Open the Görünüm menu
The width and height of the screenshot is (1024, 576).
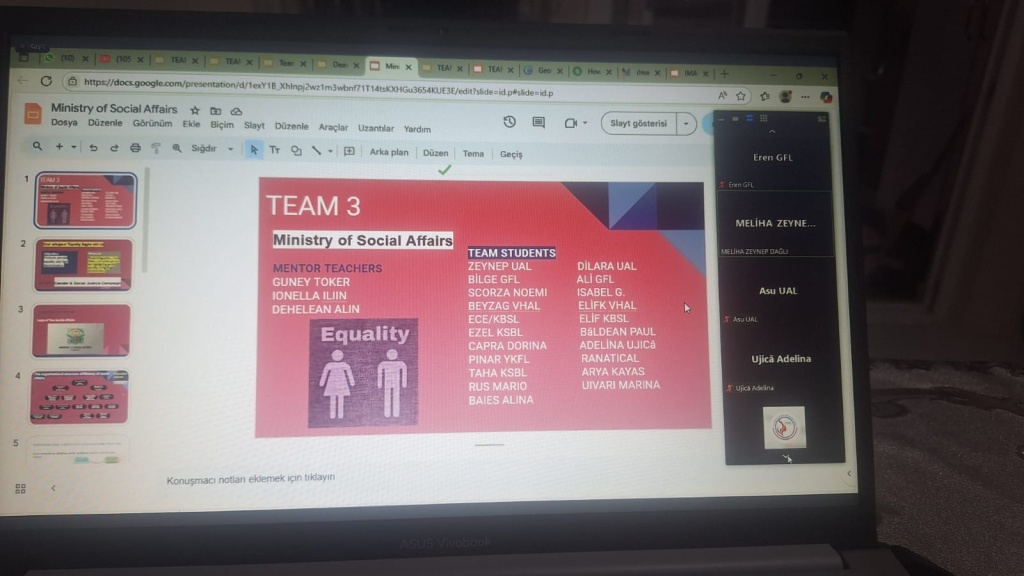(x=152, y=124)
